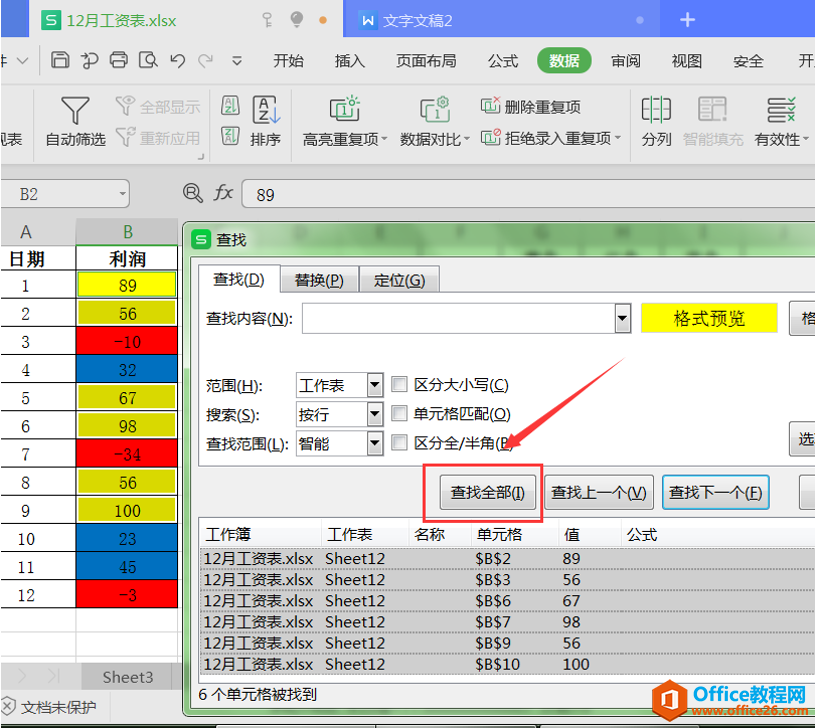Click the 全部显示 filter icon
The image size is (815, 728).
pos(125,105)
